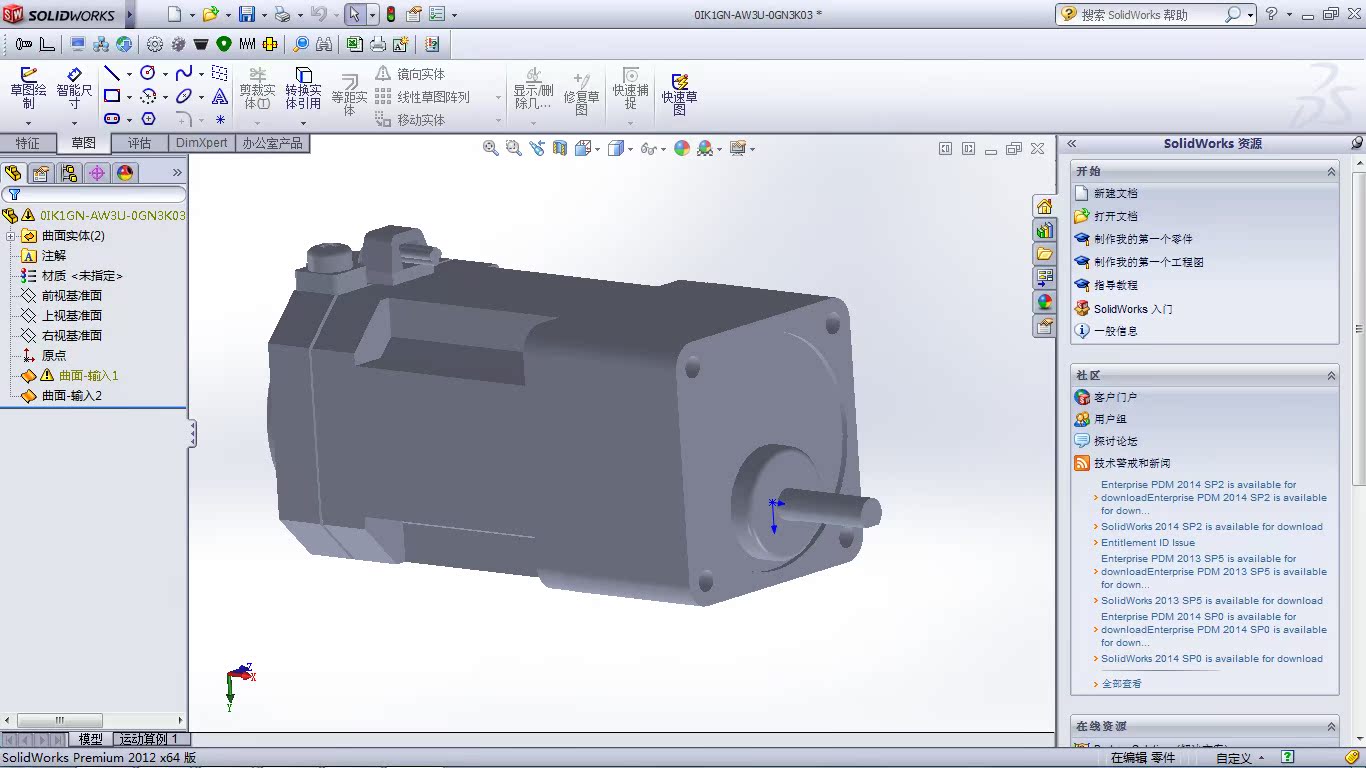Collapse the task pane with double chevron
The height and width of the screenshot is (768, 1366).
pyautogui.click(x=1071, y=143)
